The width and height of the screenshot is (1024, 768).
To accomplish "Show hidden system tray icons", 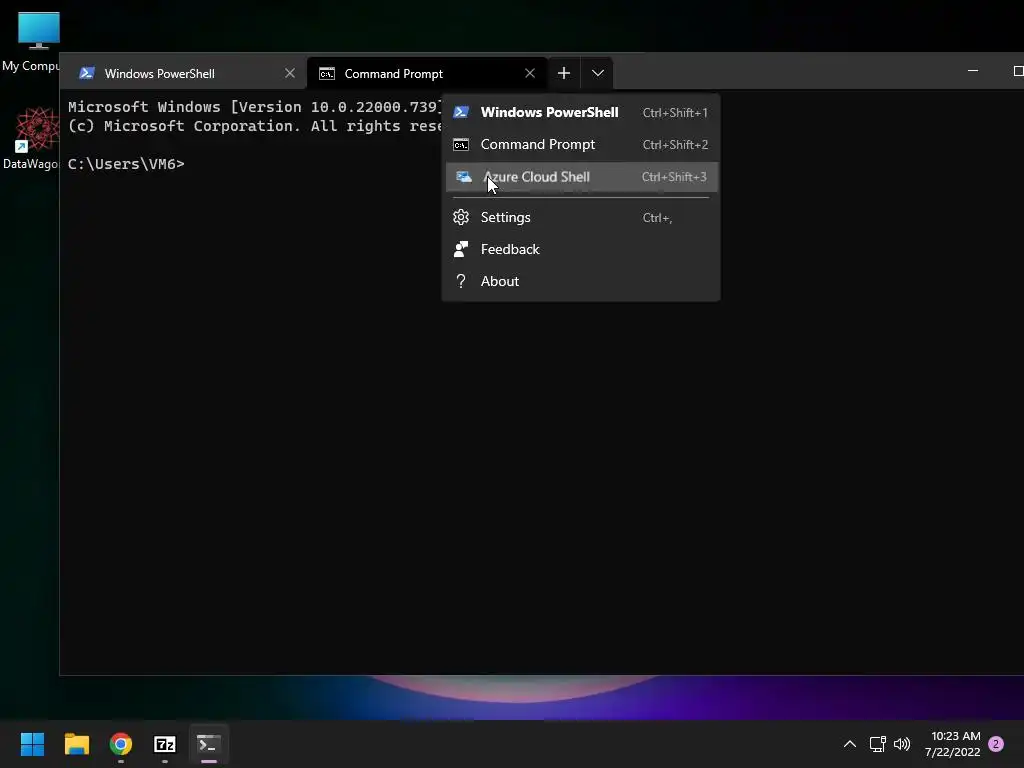I will [x=850, y=744].
